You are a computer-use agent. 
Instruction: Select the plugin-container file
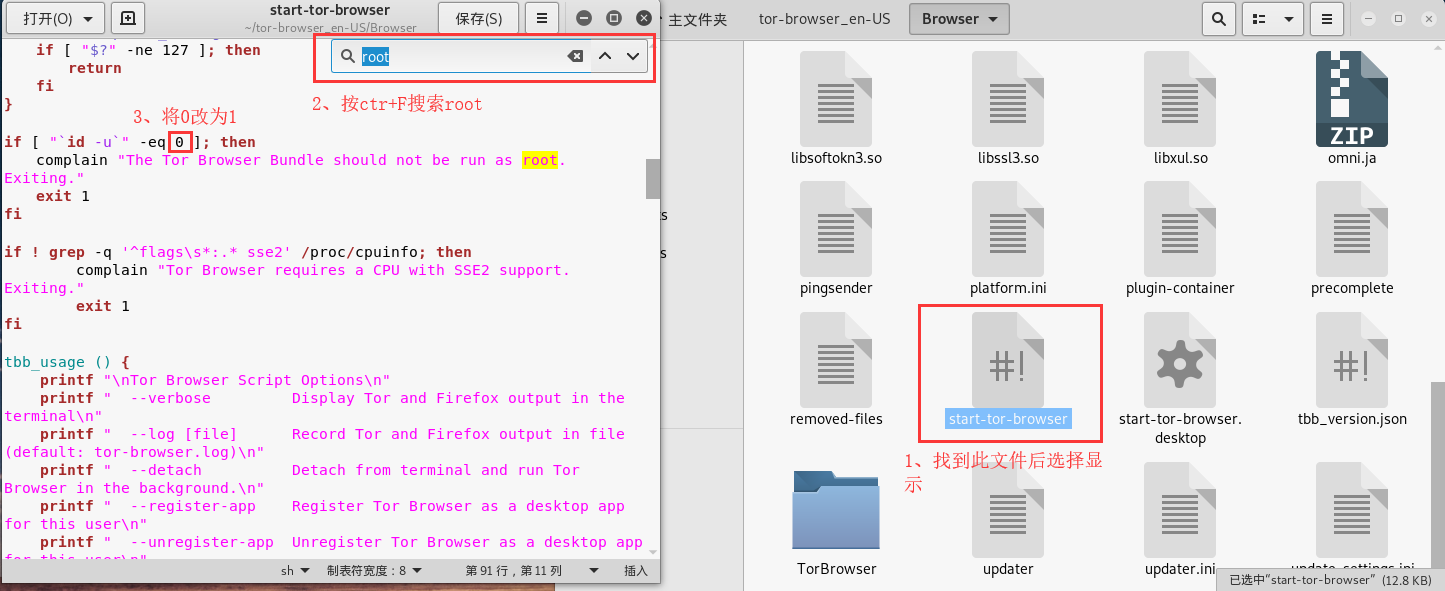click(1180, 229)
